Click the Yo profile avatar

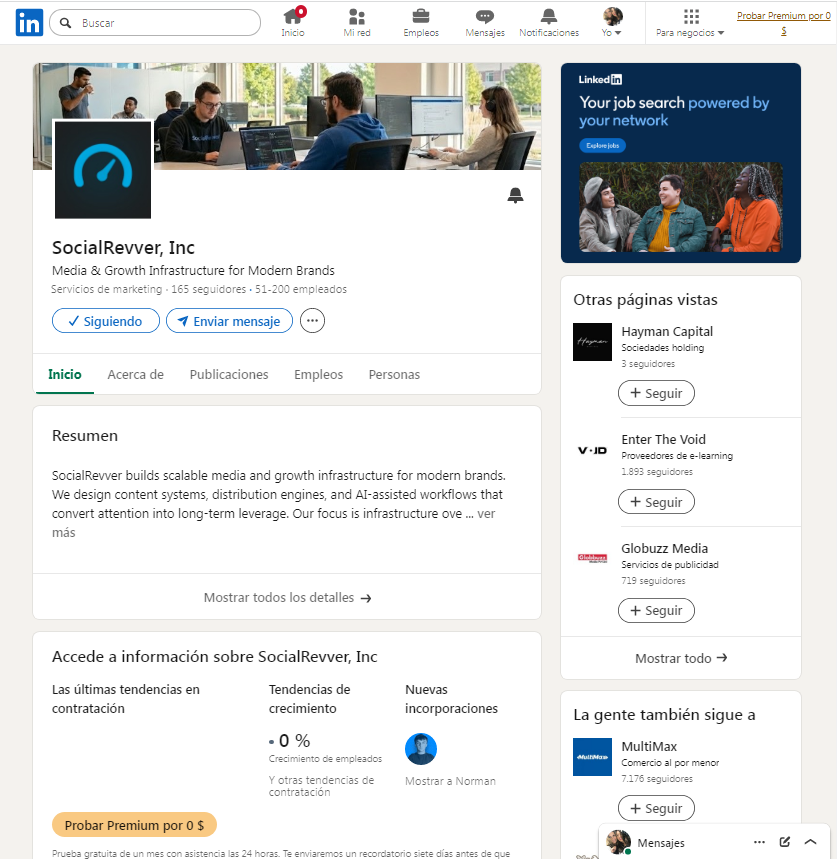point(612,16)
